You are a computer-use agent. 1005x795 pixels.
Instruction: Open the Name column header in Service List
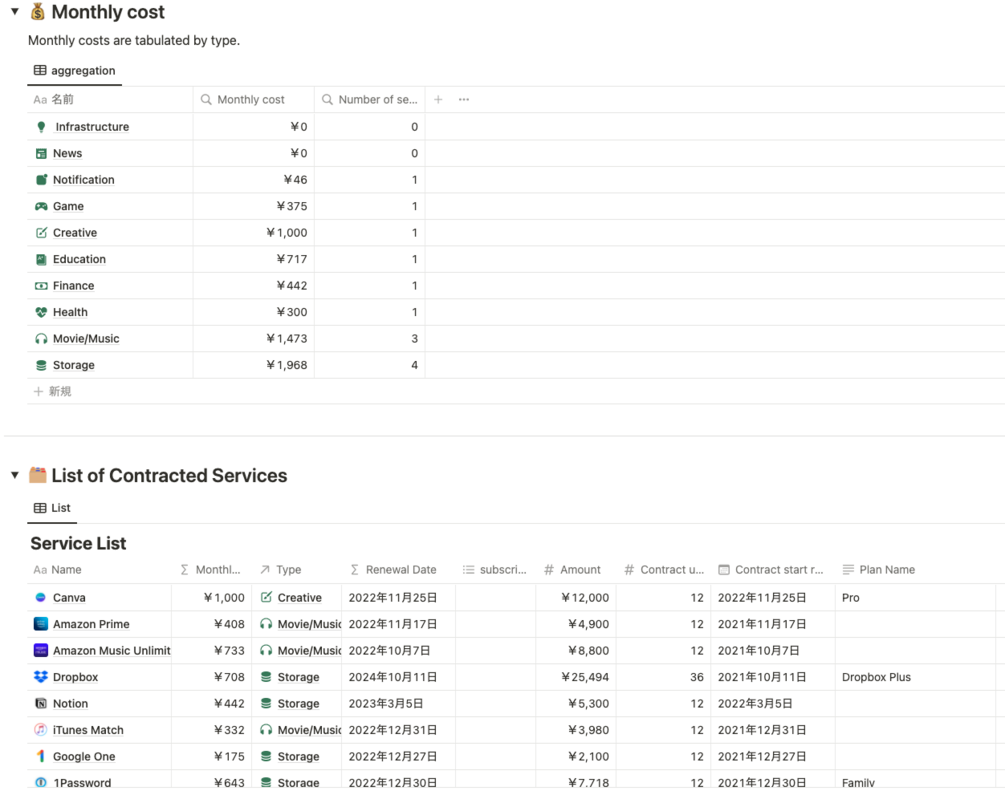(x=99, y=569)
